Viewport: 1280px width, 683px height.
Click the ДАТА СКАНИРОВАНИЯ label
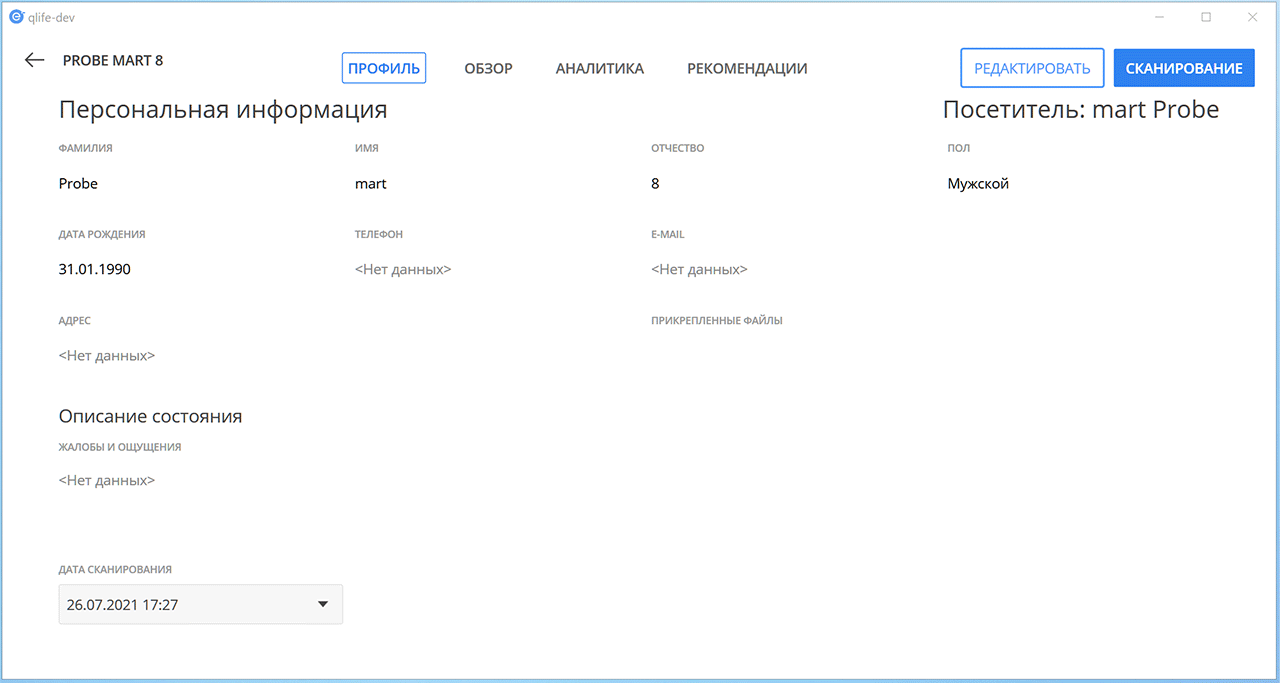115,570
